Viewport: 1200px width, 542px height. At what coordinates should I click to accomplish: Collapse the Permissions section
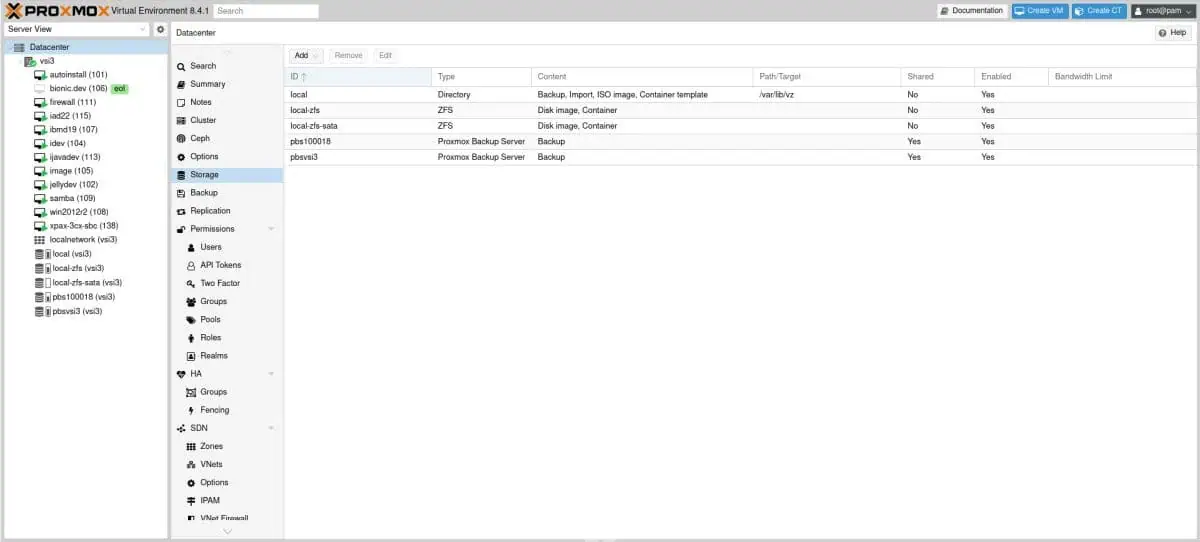[x=271, y=229]
